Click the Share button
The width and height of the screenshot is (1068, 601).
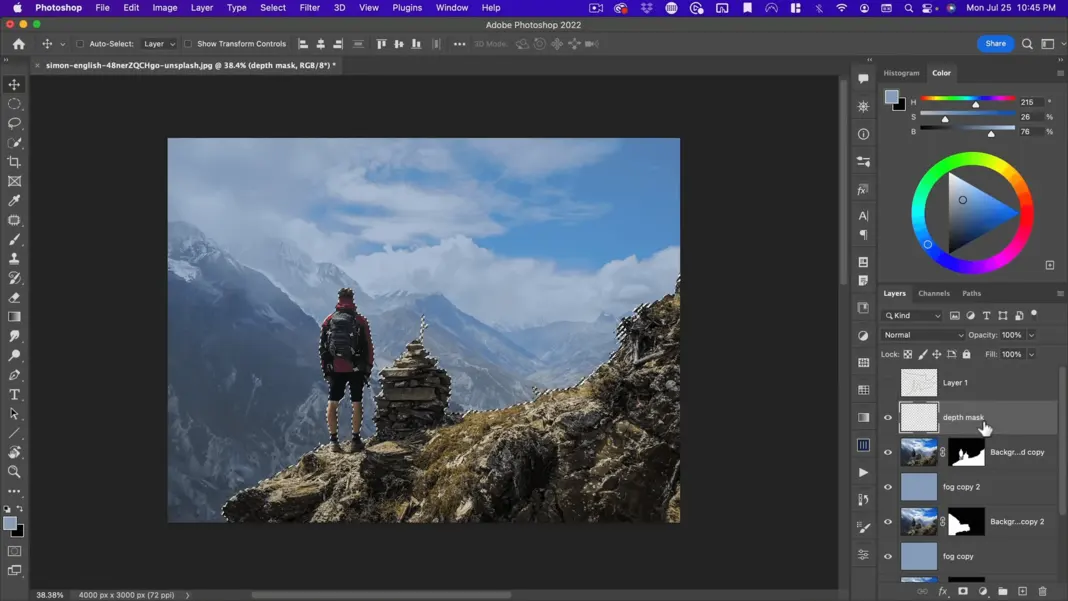coord(995,44)
